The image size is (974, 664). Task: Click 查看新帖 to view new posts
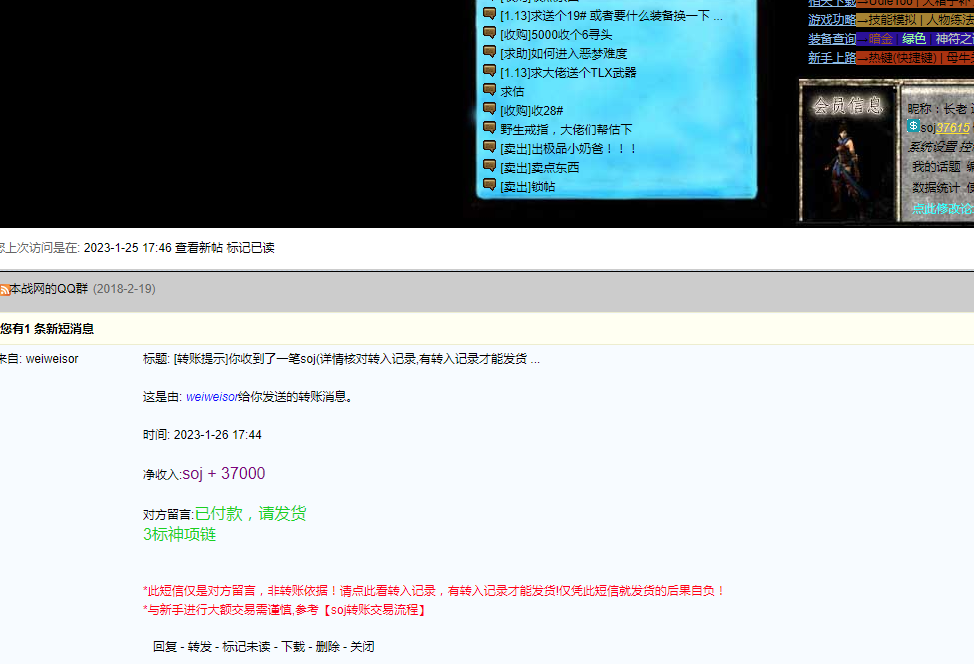199,248
